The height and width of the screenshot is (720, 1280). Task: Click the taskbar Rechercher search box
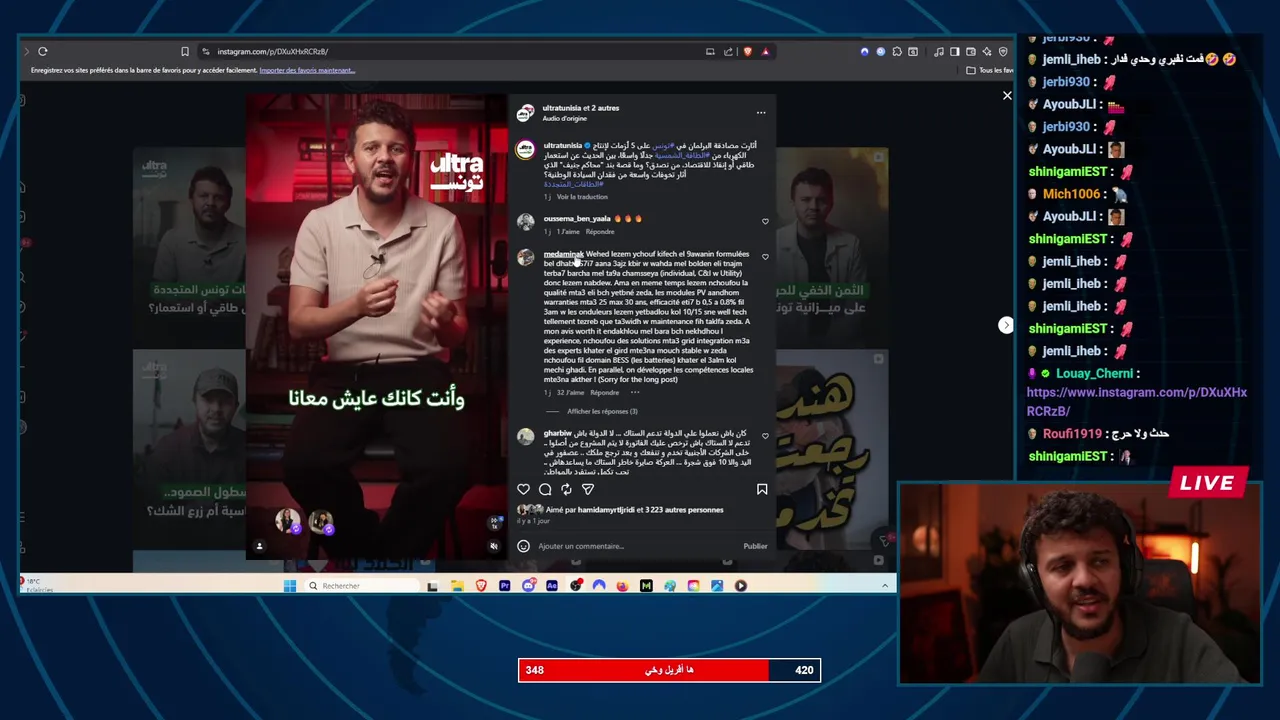click(360, 586)
